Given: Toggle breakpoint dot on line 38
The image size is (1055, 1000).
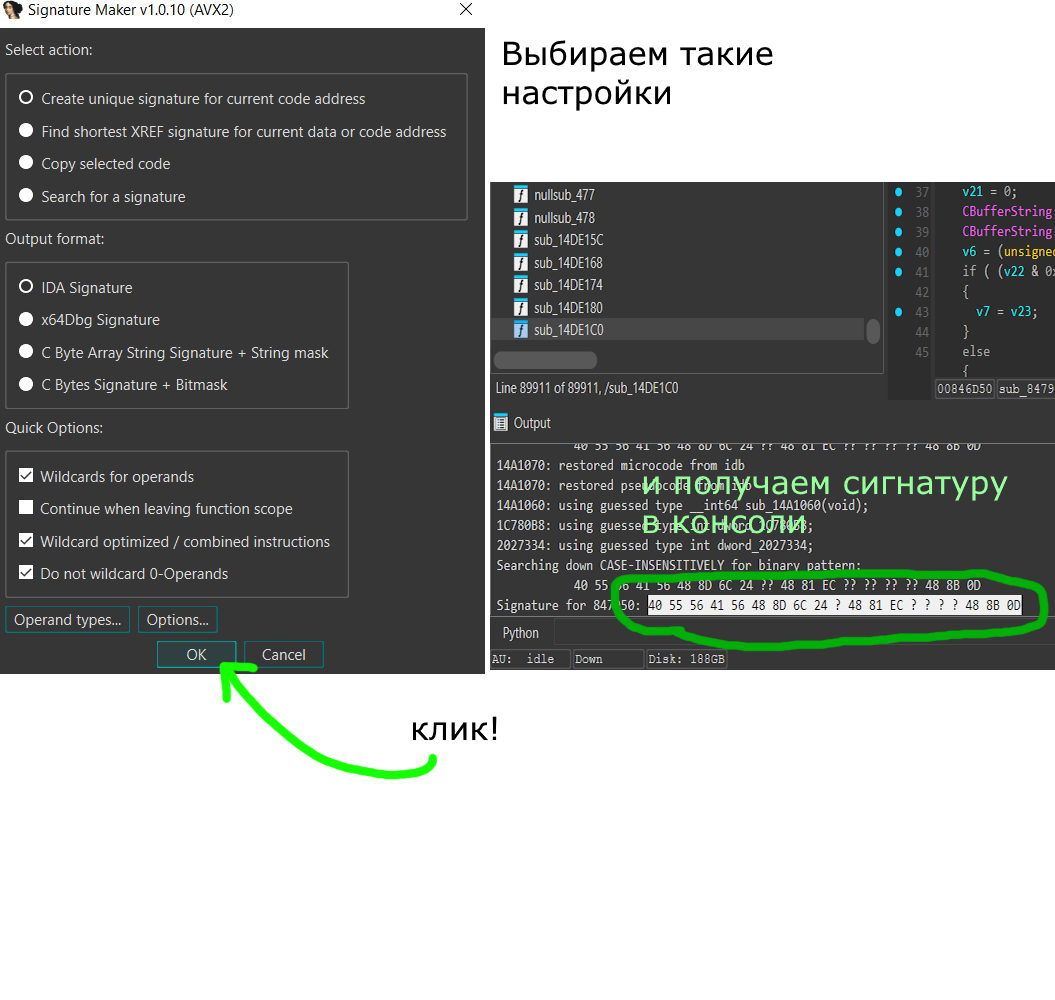Looking at the screenshot, I should [x=898, y=212].
